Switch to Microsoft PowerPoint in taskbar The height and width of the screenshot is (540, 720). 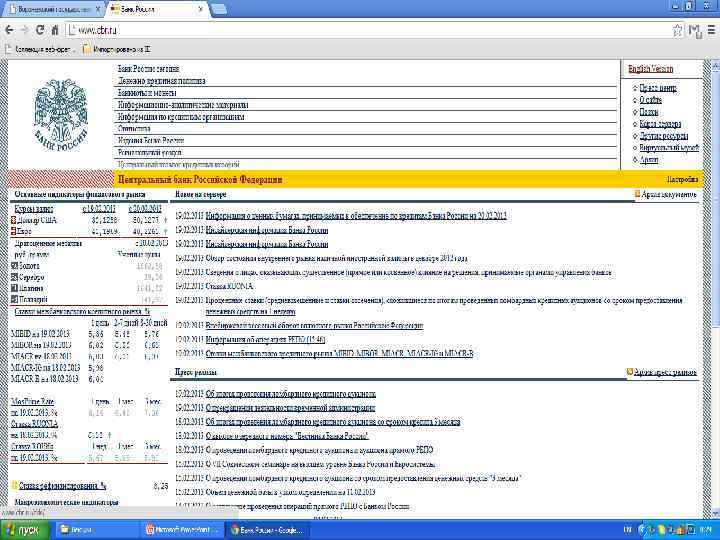tap(184, 530)
